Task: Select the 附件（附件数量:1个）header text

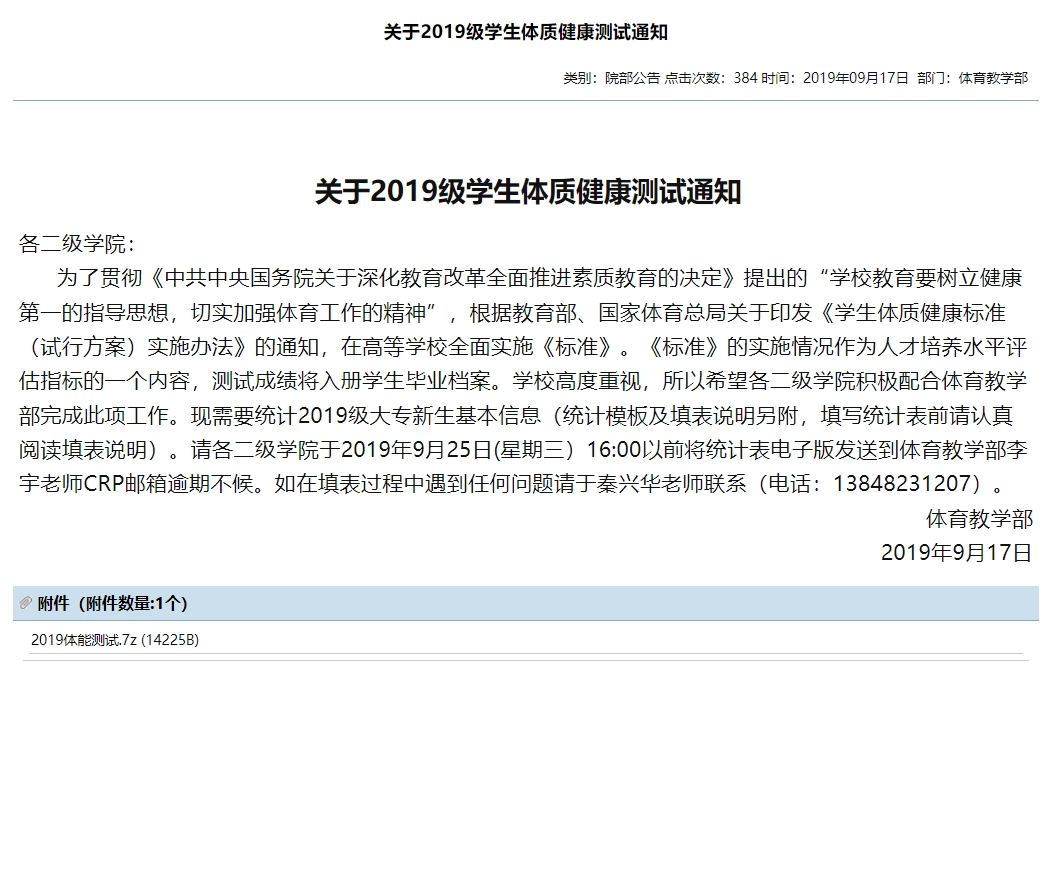Action: [112, 603]
